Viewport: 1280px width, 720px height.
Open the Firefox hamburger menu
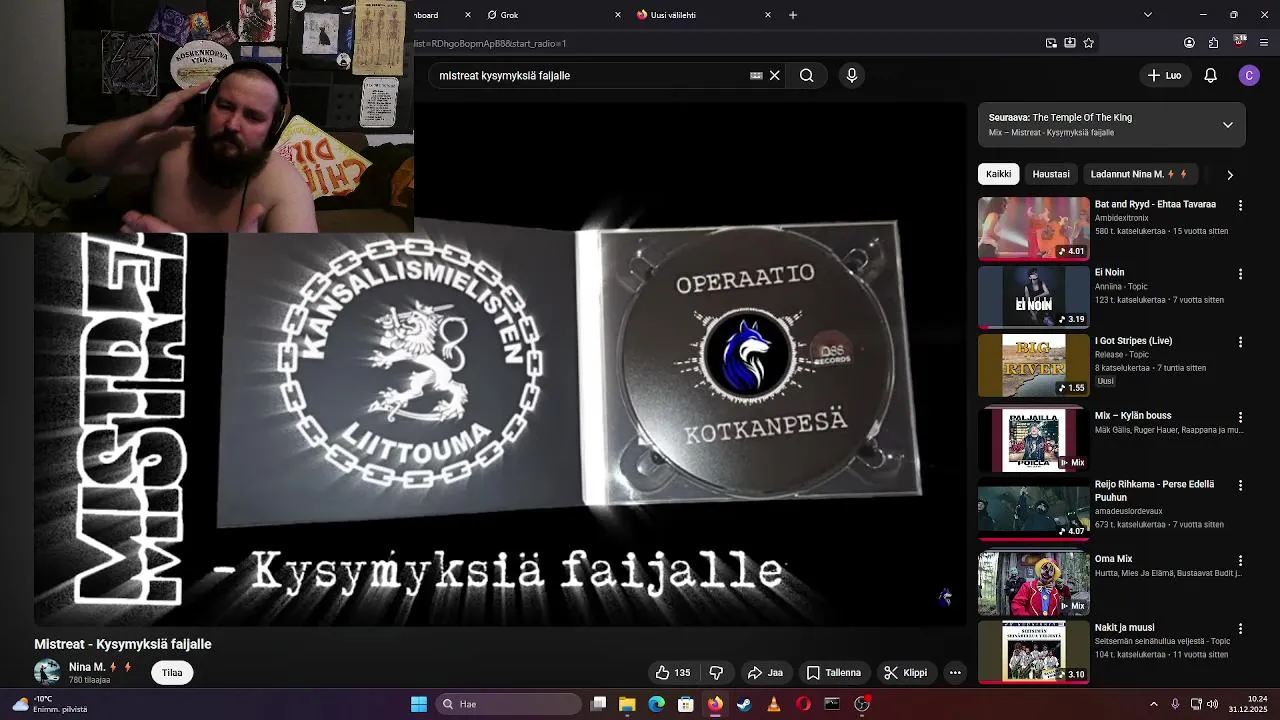[x=1264, y=43]
